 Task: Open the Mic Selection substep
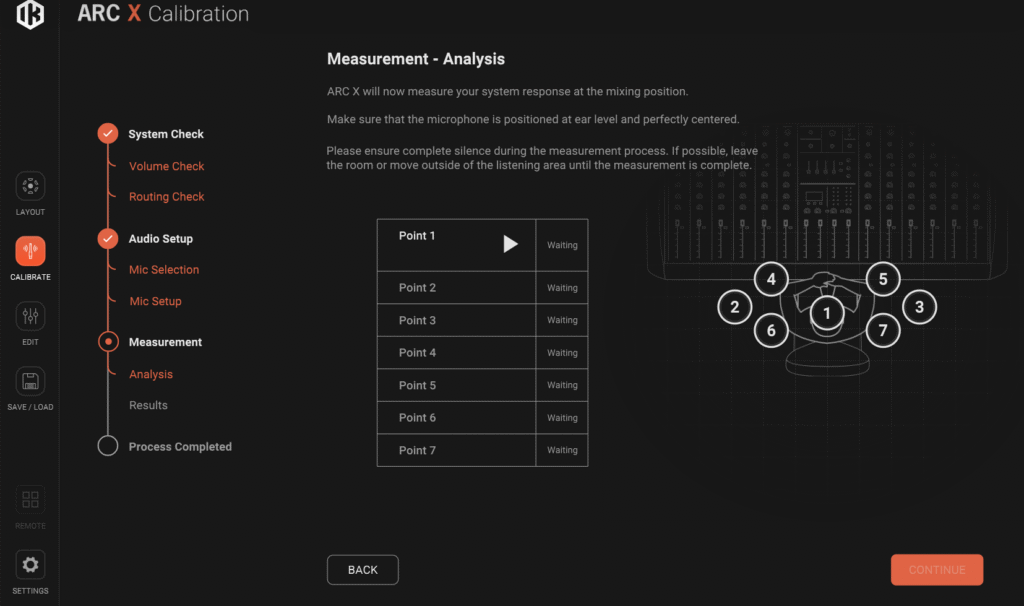coord(164,270)
